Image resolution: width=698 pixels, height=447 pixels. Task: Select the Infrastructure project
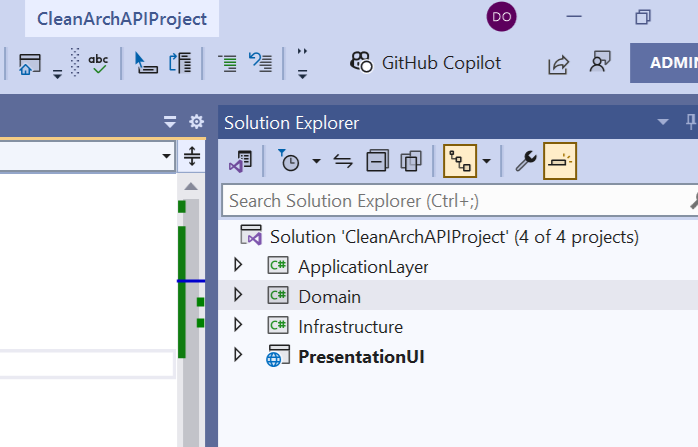point(350,327)
